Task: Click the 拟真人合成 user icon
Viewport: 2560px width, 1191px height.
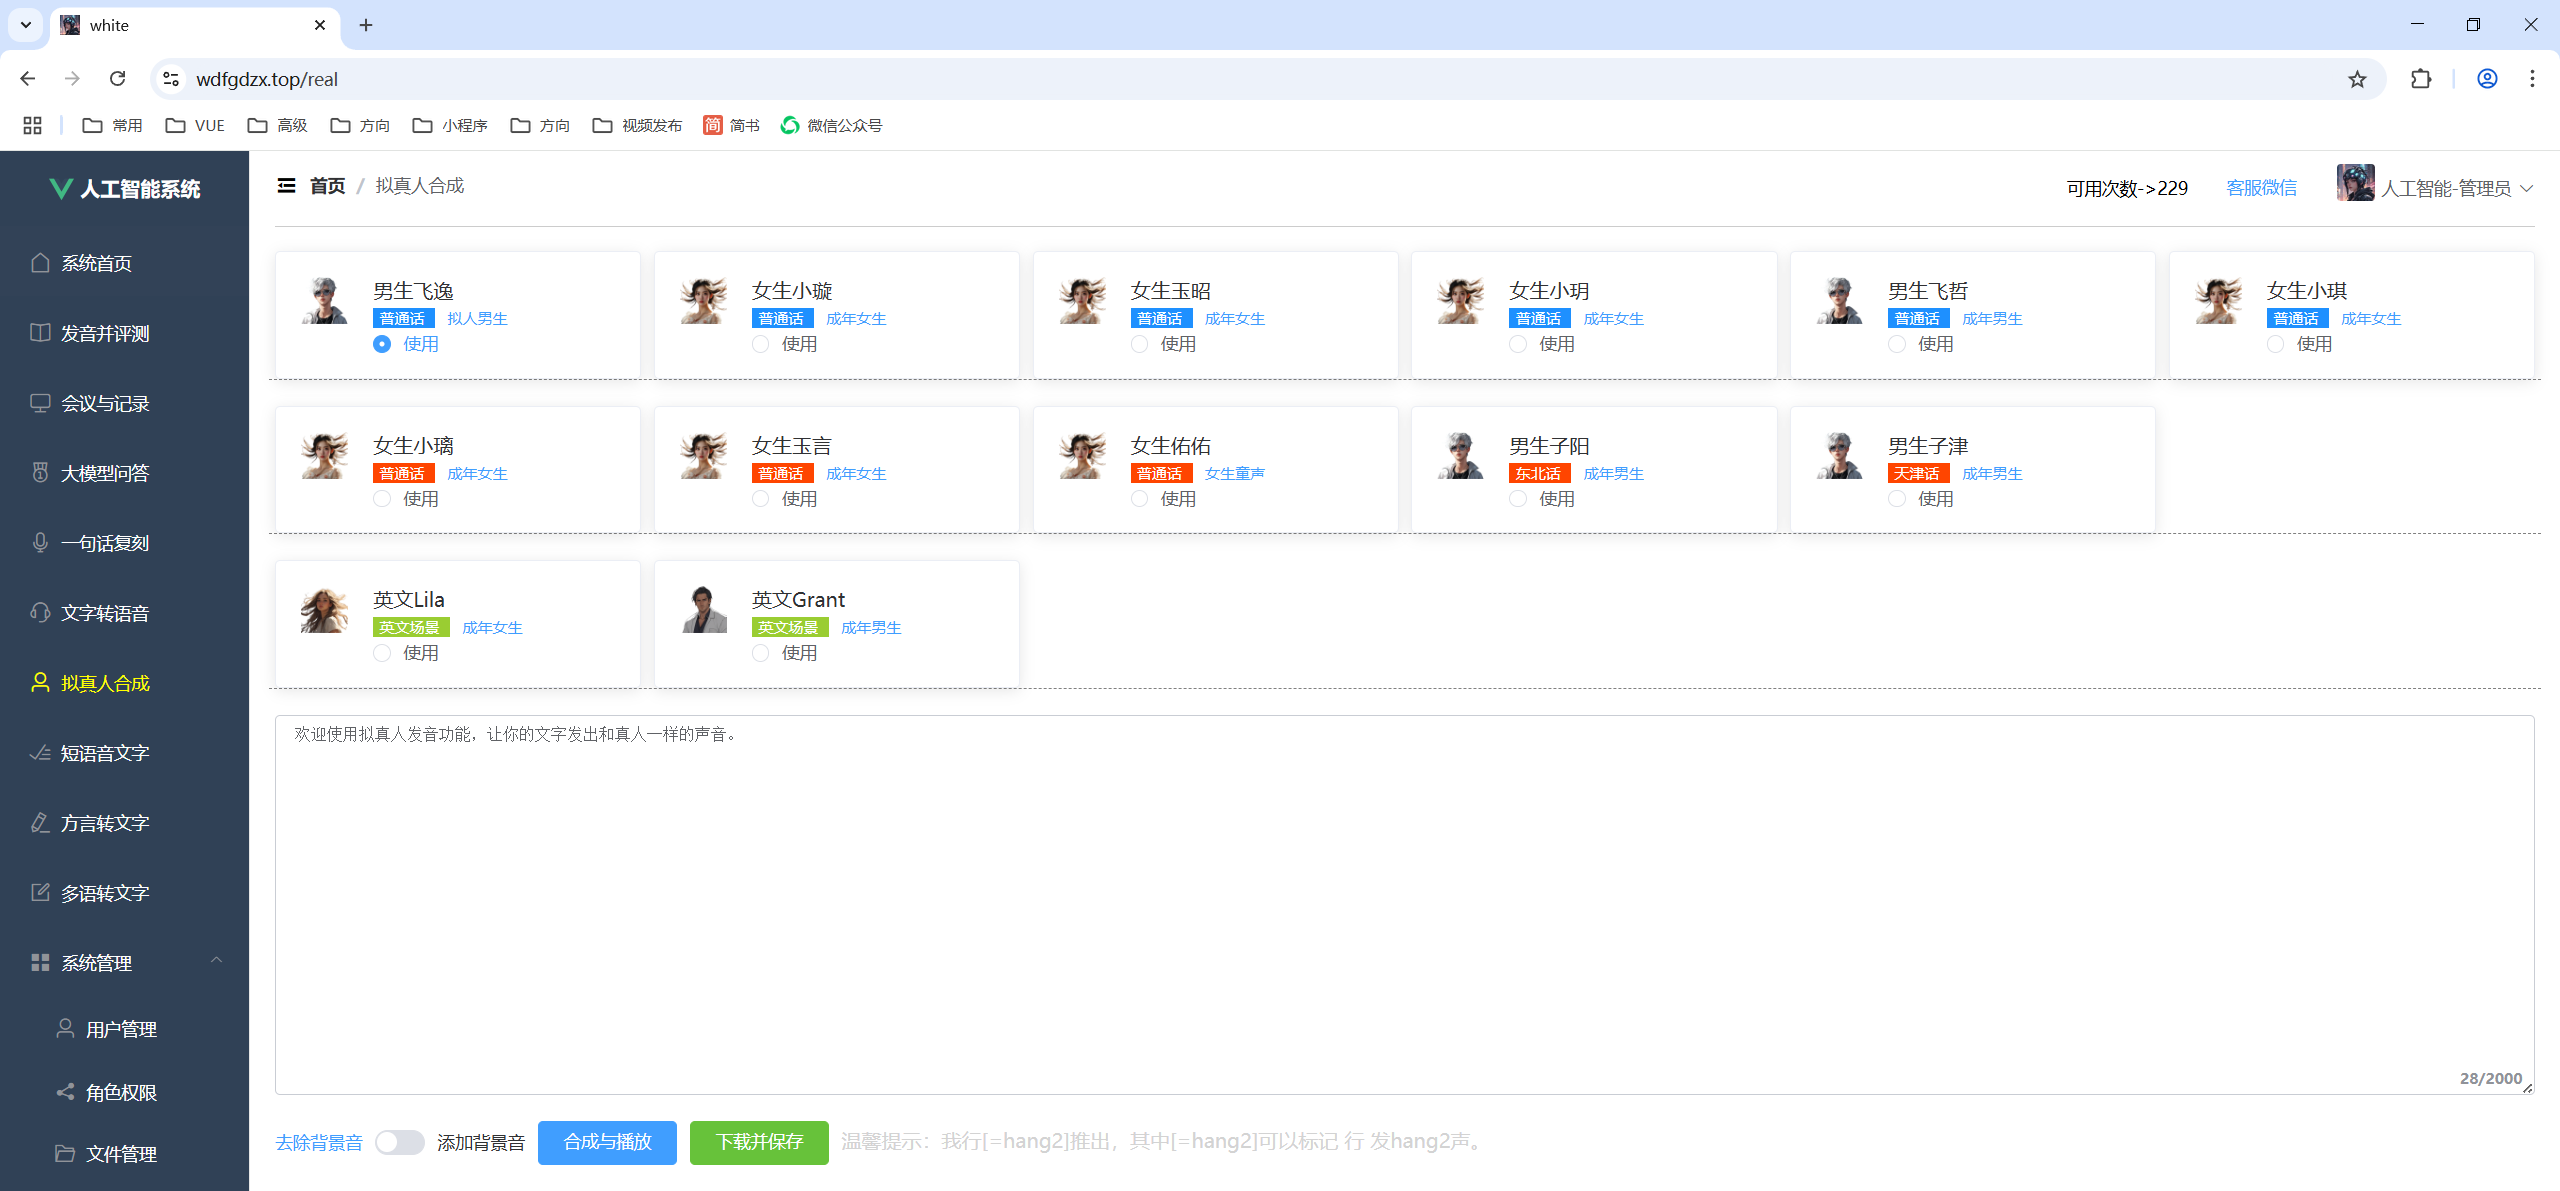Action: tap(40, 683)
